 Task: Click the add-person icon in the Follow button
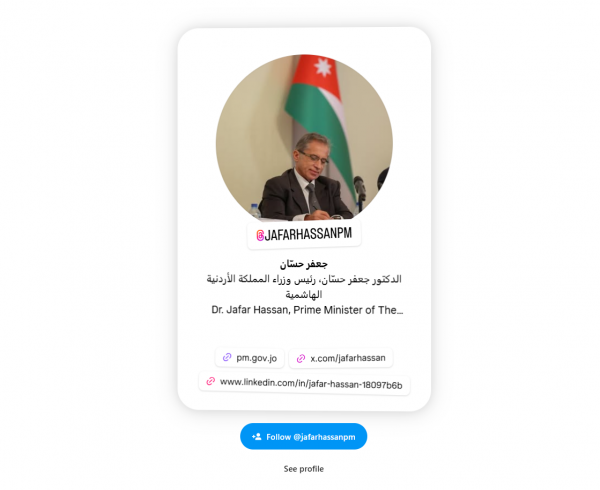pyautogui.click(x=257, y=436)
